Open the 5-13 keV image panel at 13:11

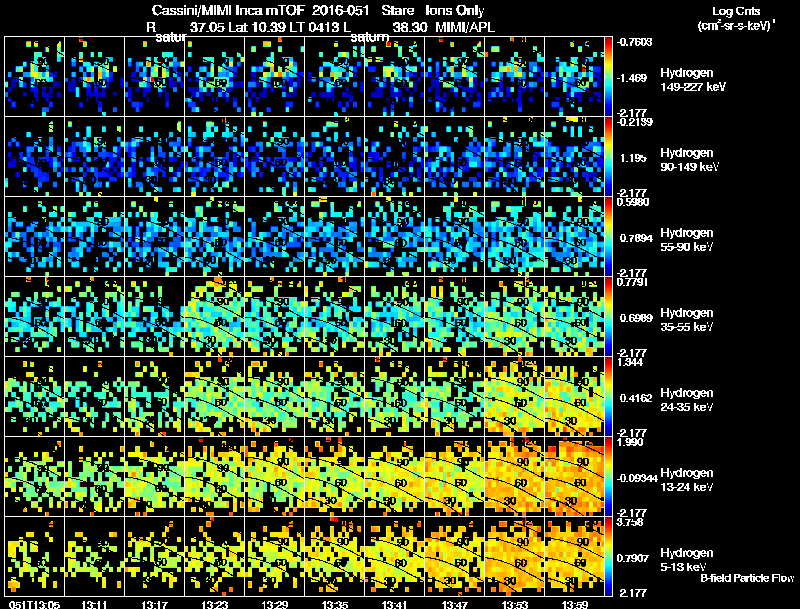tap(94, 556)
